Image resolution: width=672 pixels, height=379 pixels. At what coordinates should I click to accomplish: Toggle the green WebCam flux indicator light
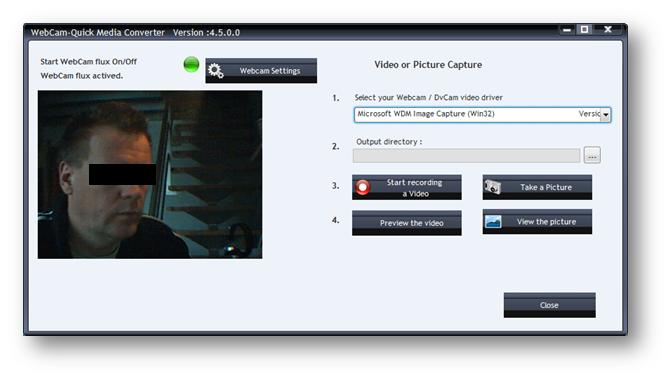[x=191, y=65]
